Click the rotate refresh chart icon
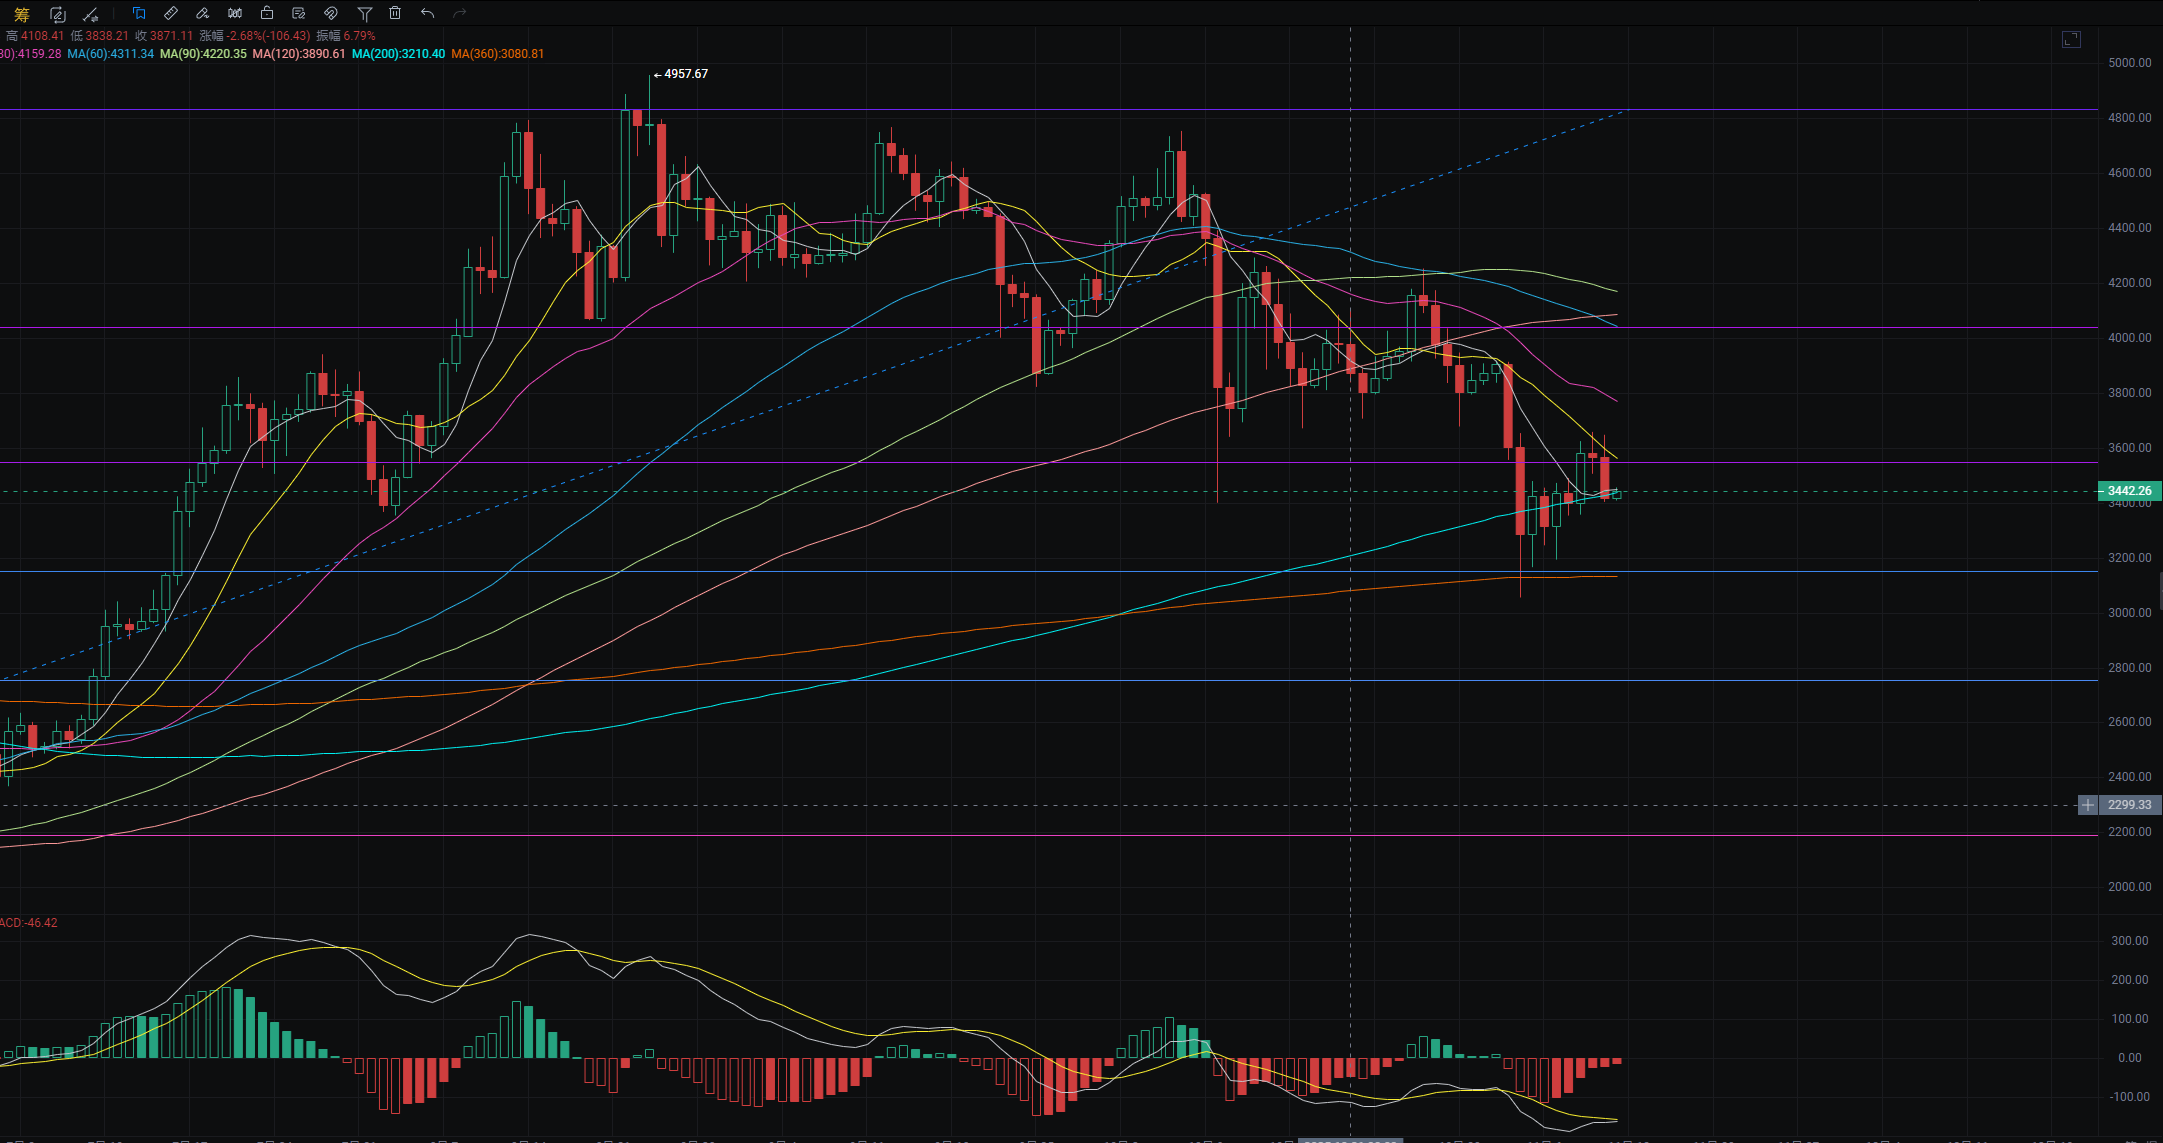 point(57,14)
